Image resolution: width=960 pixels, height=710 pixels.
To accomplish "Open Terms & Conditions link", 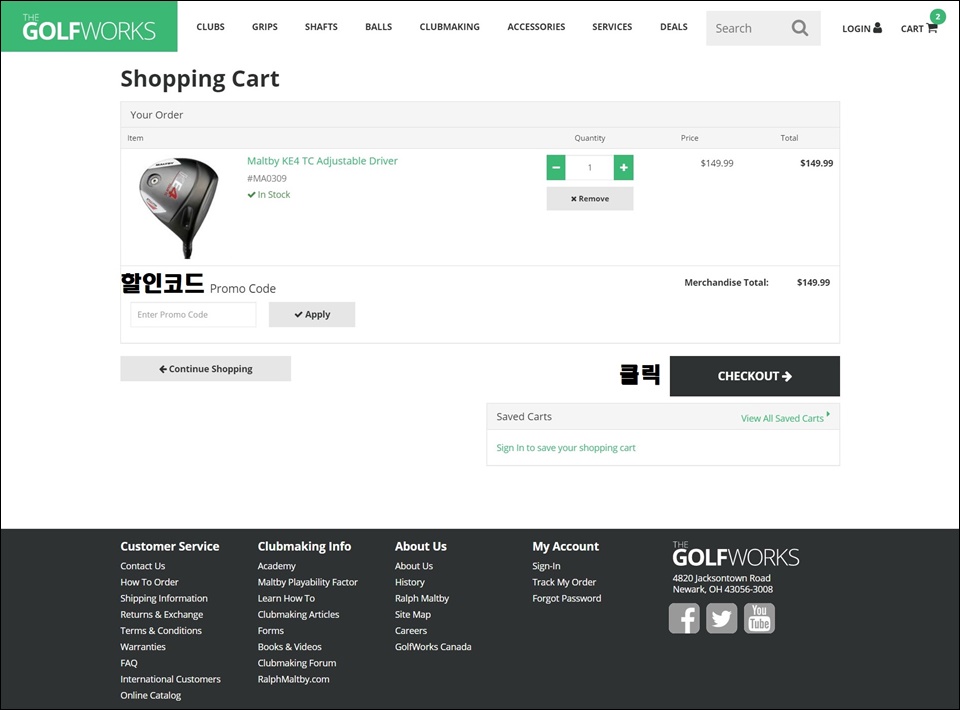I will coord(161,630).
